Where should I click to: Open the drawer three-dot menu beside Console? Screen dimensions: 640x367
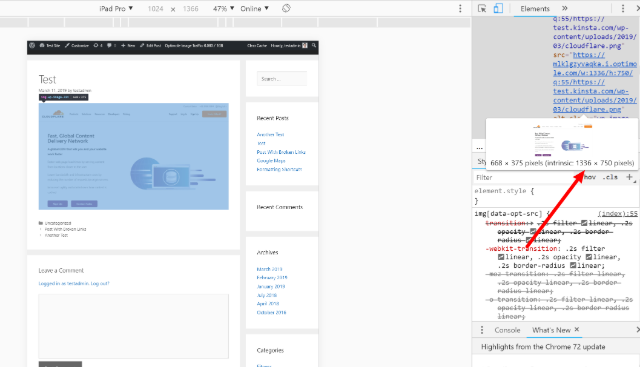click(x=482, y=330)
